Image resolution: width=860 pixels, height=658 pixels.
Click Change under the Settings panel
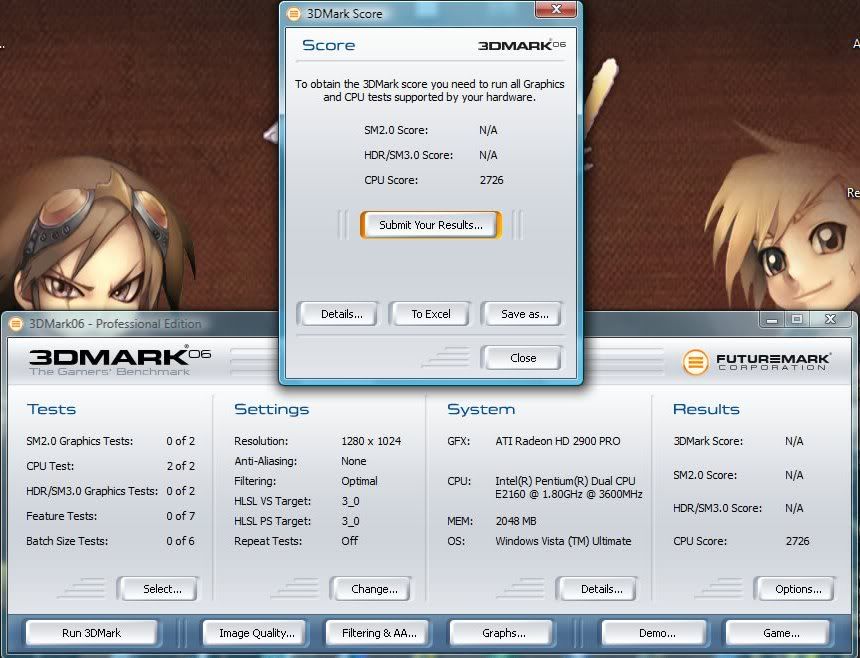pos(371,589)
